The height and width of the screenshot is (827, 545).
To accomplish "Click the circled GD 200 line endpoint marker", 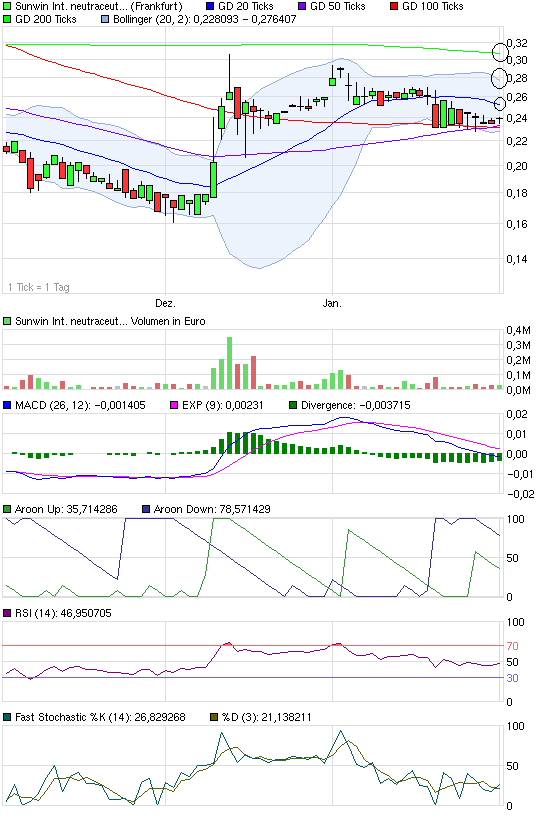I will [x=500, y=52].
